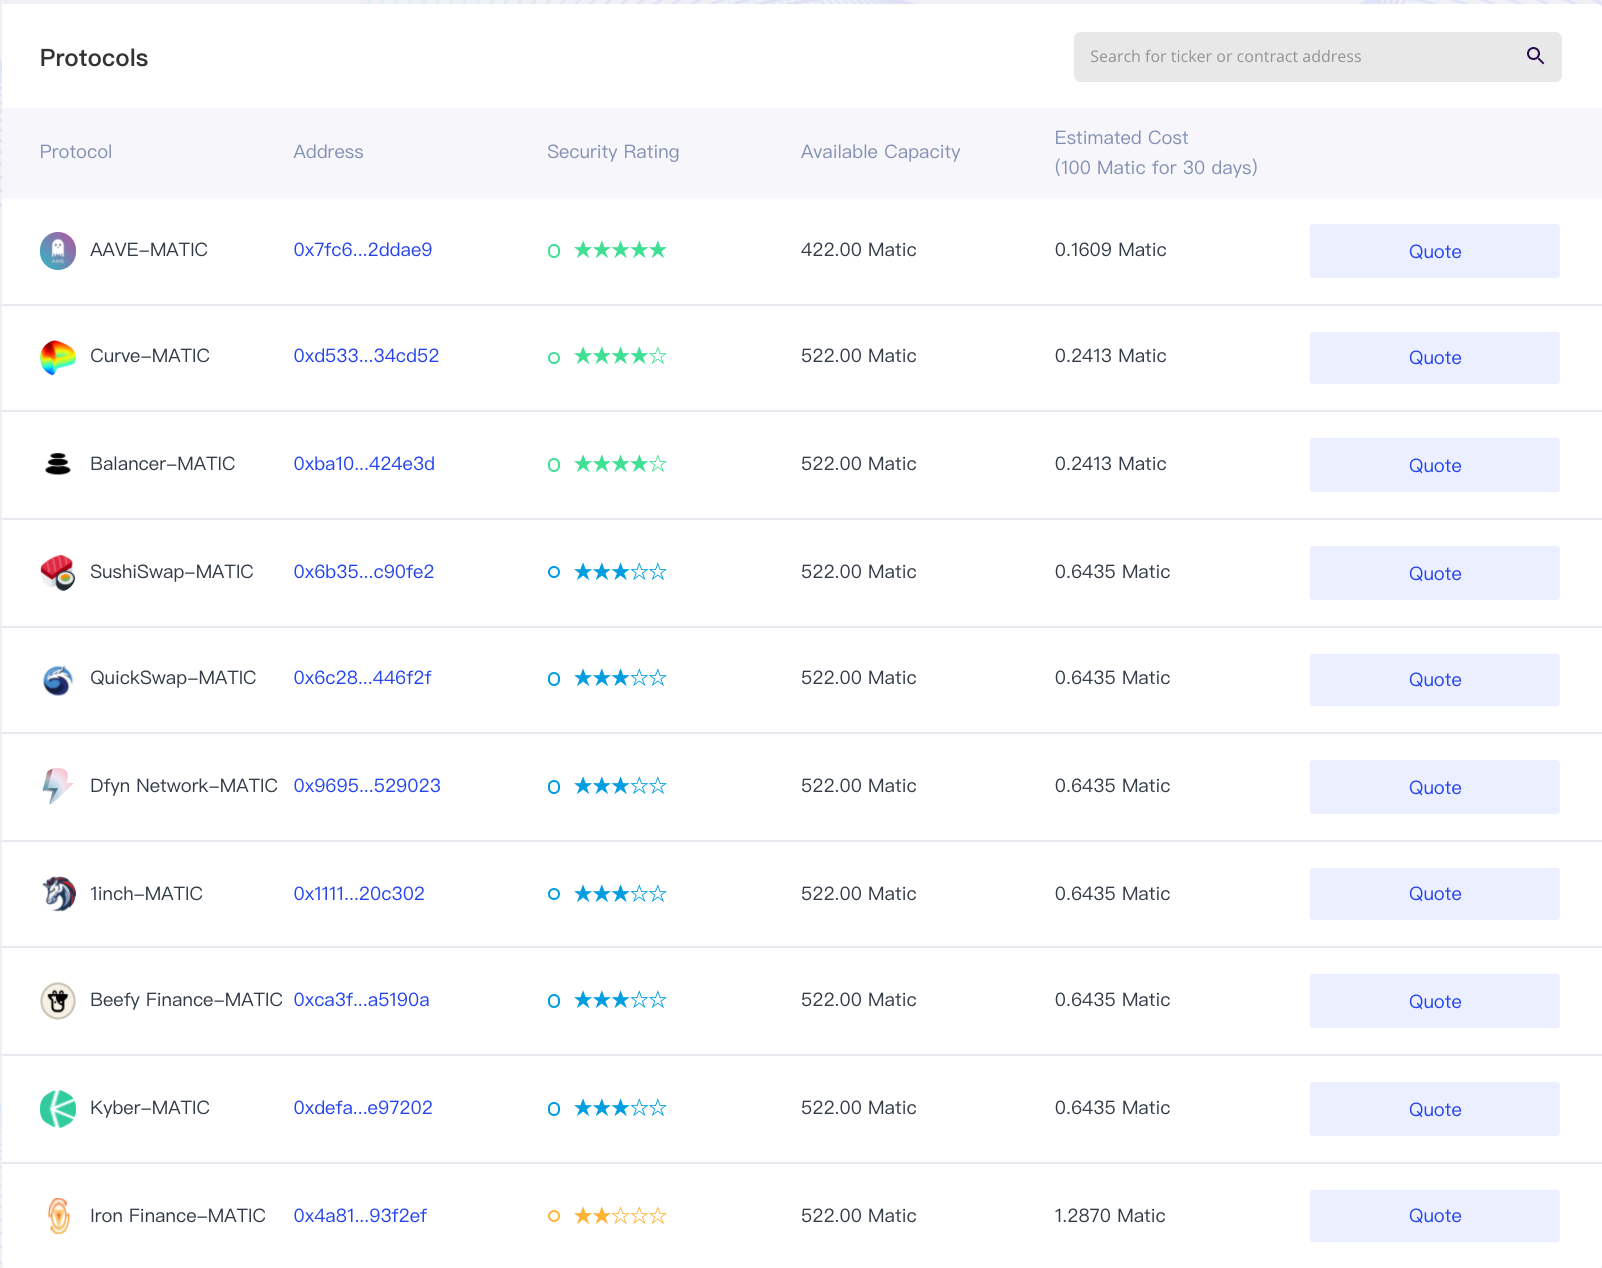The width and height of the screenshot is (1602, 1268).
Task: Click the search magnifier icon
Action: 1535,56
